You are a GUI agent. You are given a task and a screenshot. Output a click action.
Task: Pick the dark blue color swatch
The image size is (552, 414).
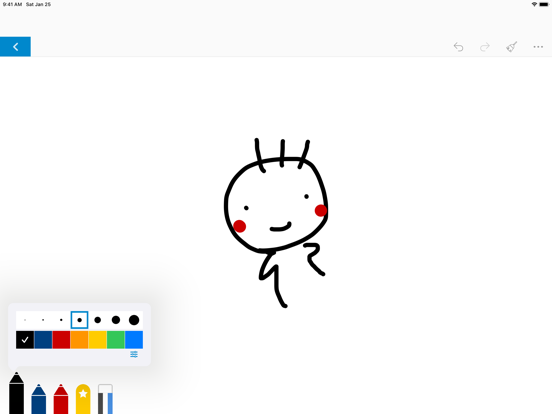point(43,340)
